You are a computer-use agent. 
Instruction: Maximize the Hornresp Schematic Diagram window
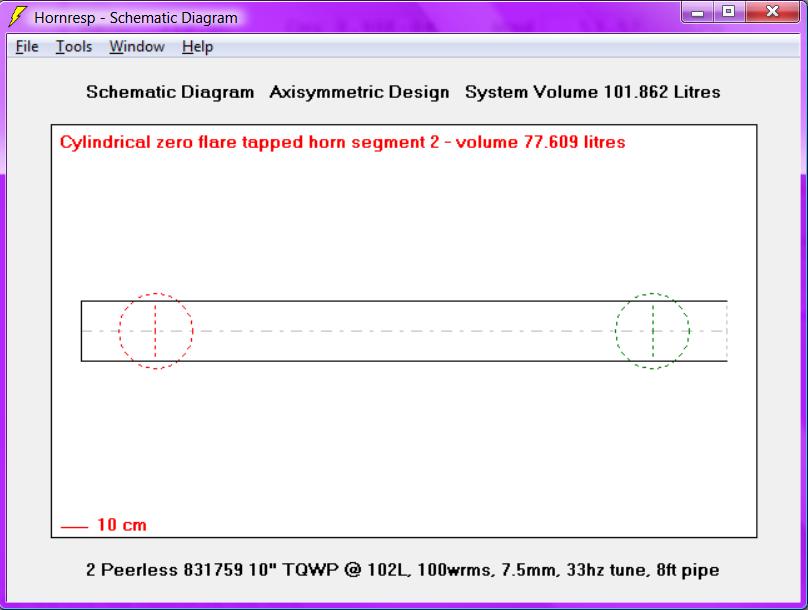[729, 11]
